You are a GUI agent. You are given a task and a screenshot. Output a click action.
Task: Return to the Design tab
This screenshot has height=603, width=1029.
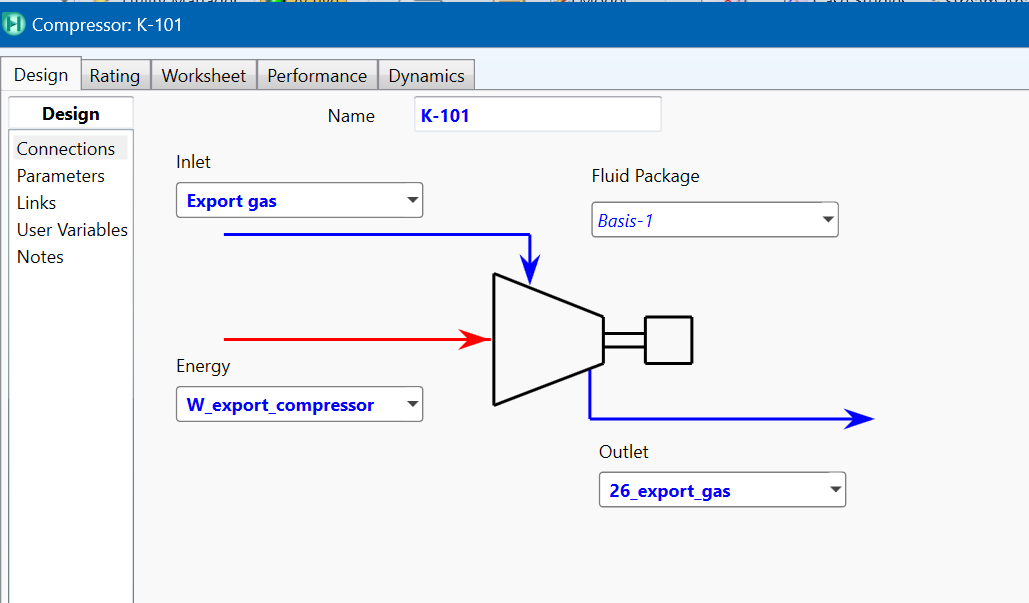point(41,73)
